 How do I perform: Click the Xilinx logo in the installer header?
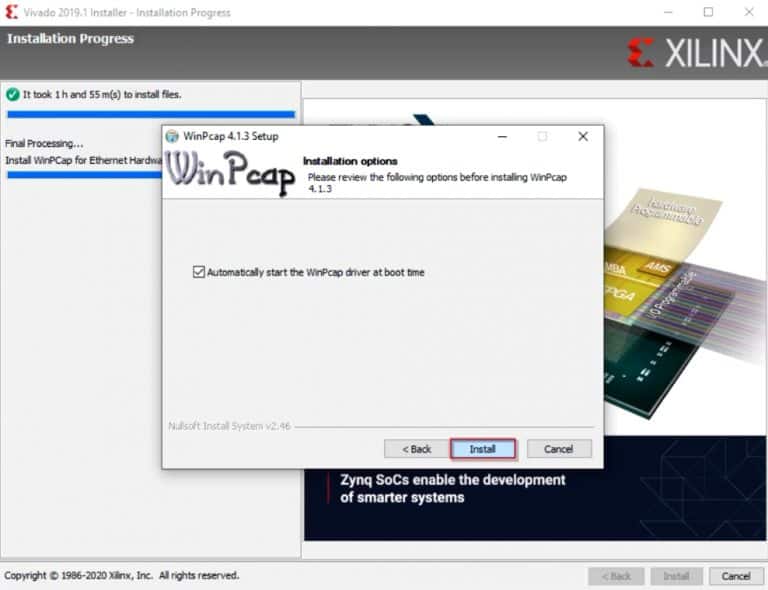pyautogui.click(x=694, y=53)
